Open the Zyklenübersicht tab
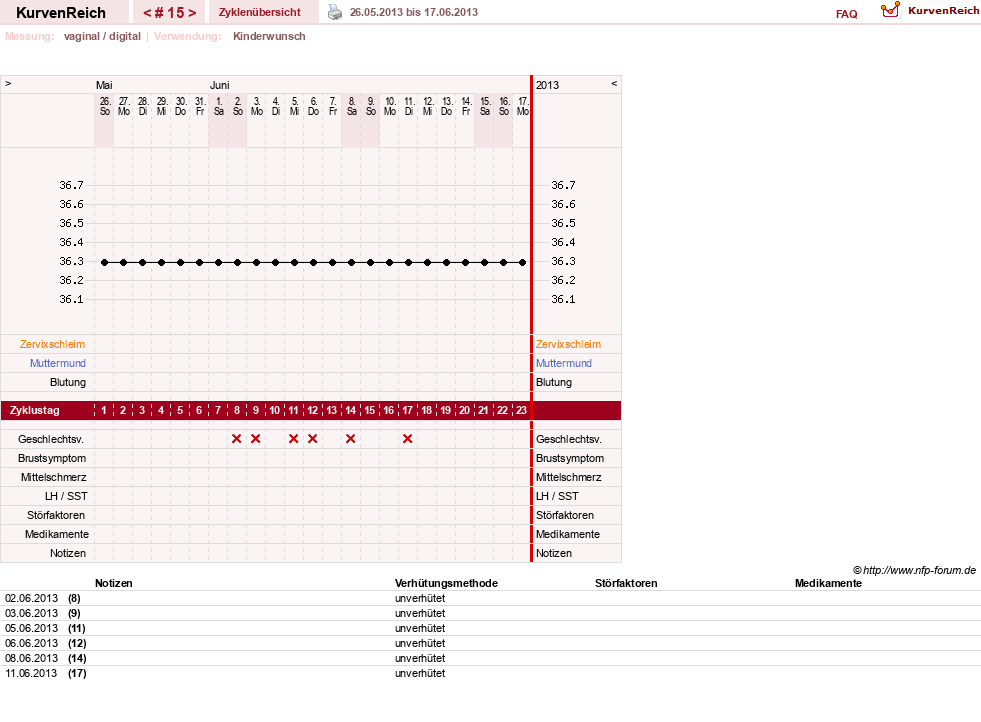The image size is (981, 722). (260, 12)
